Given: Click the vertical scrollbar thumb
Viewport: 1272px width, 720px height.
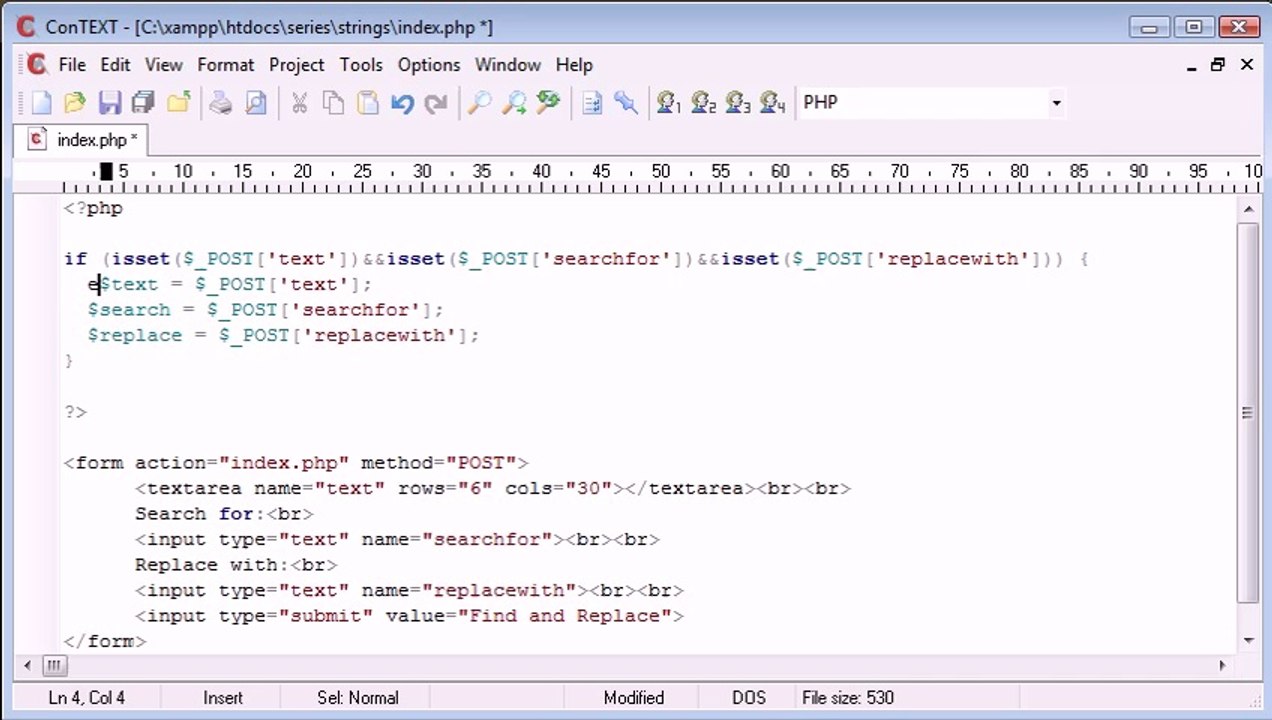Looking at the screenshot, I should click(1247, 412).
